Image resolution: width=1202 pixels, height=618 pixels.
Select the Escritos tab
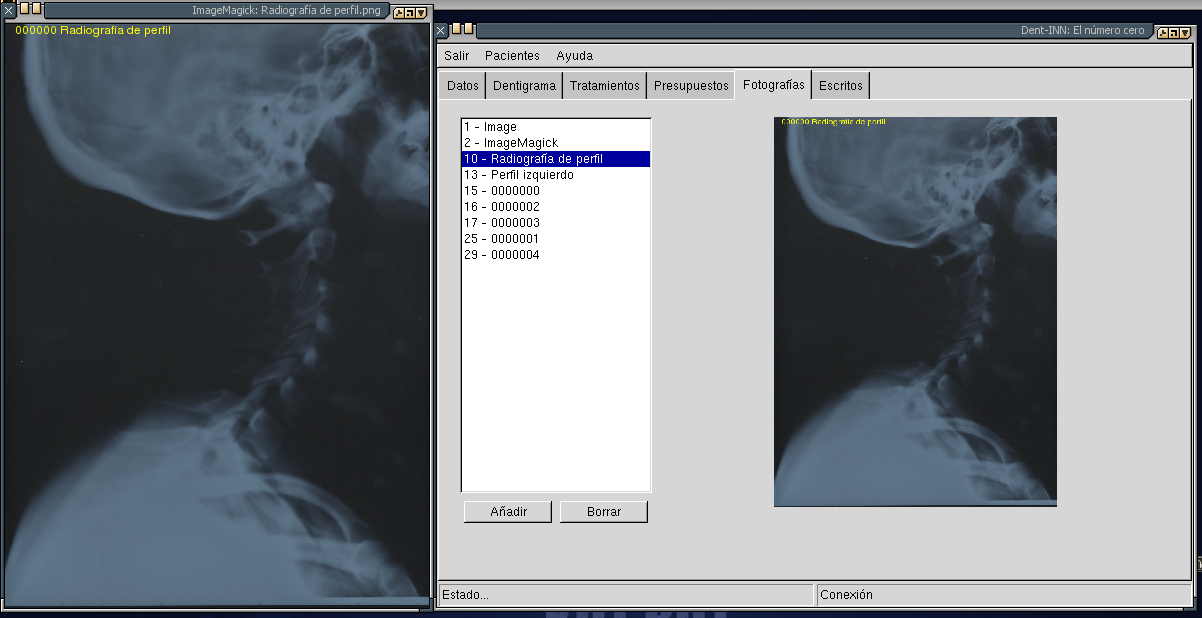(840, 86)
